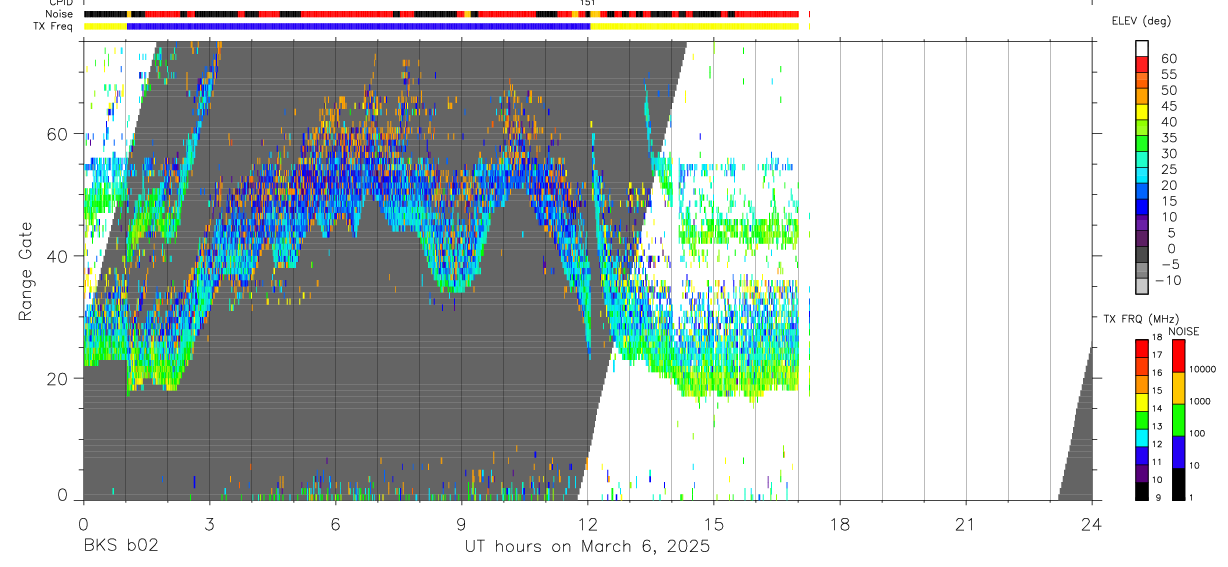Screen dimensions: 1228x567
Task: Pick the white top segment of ELEV bar
Action: tap(1142, 49)
